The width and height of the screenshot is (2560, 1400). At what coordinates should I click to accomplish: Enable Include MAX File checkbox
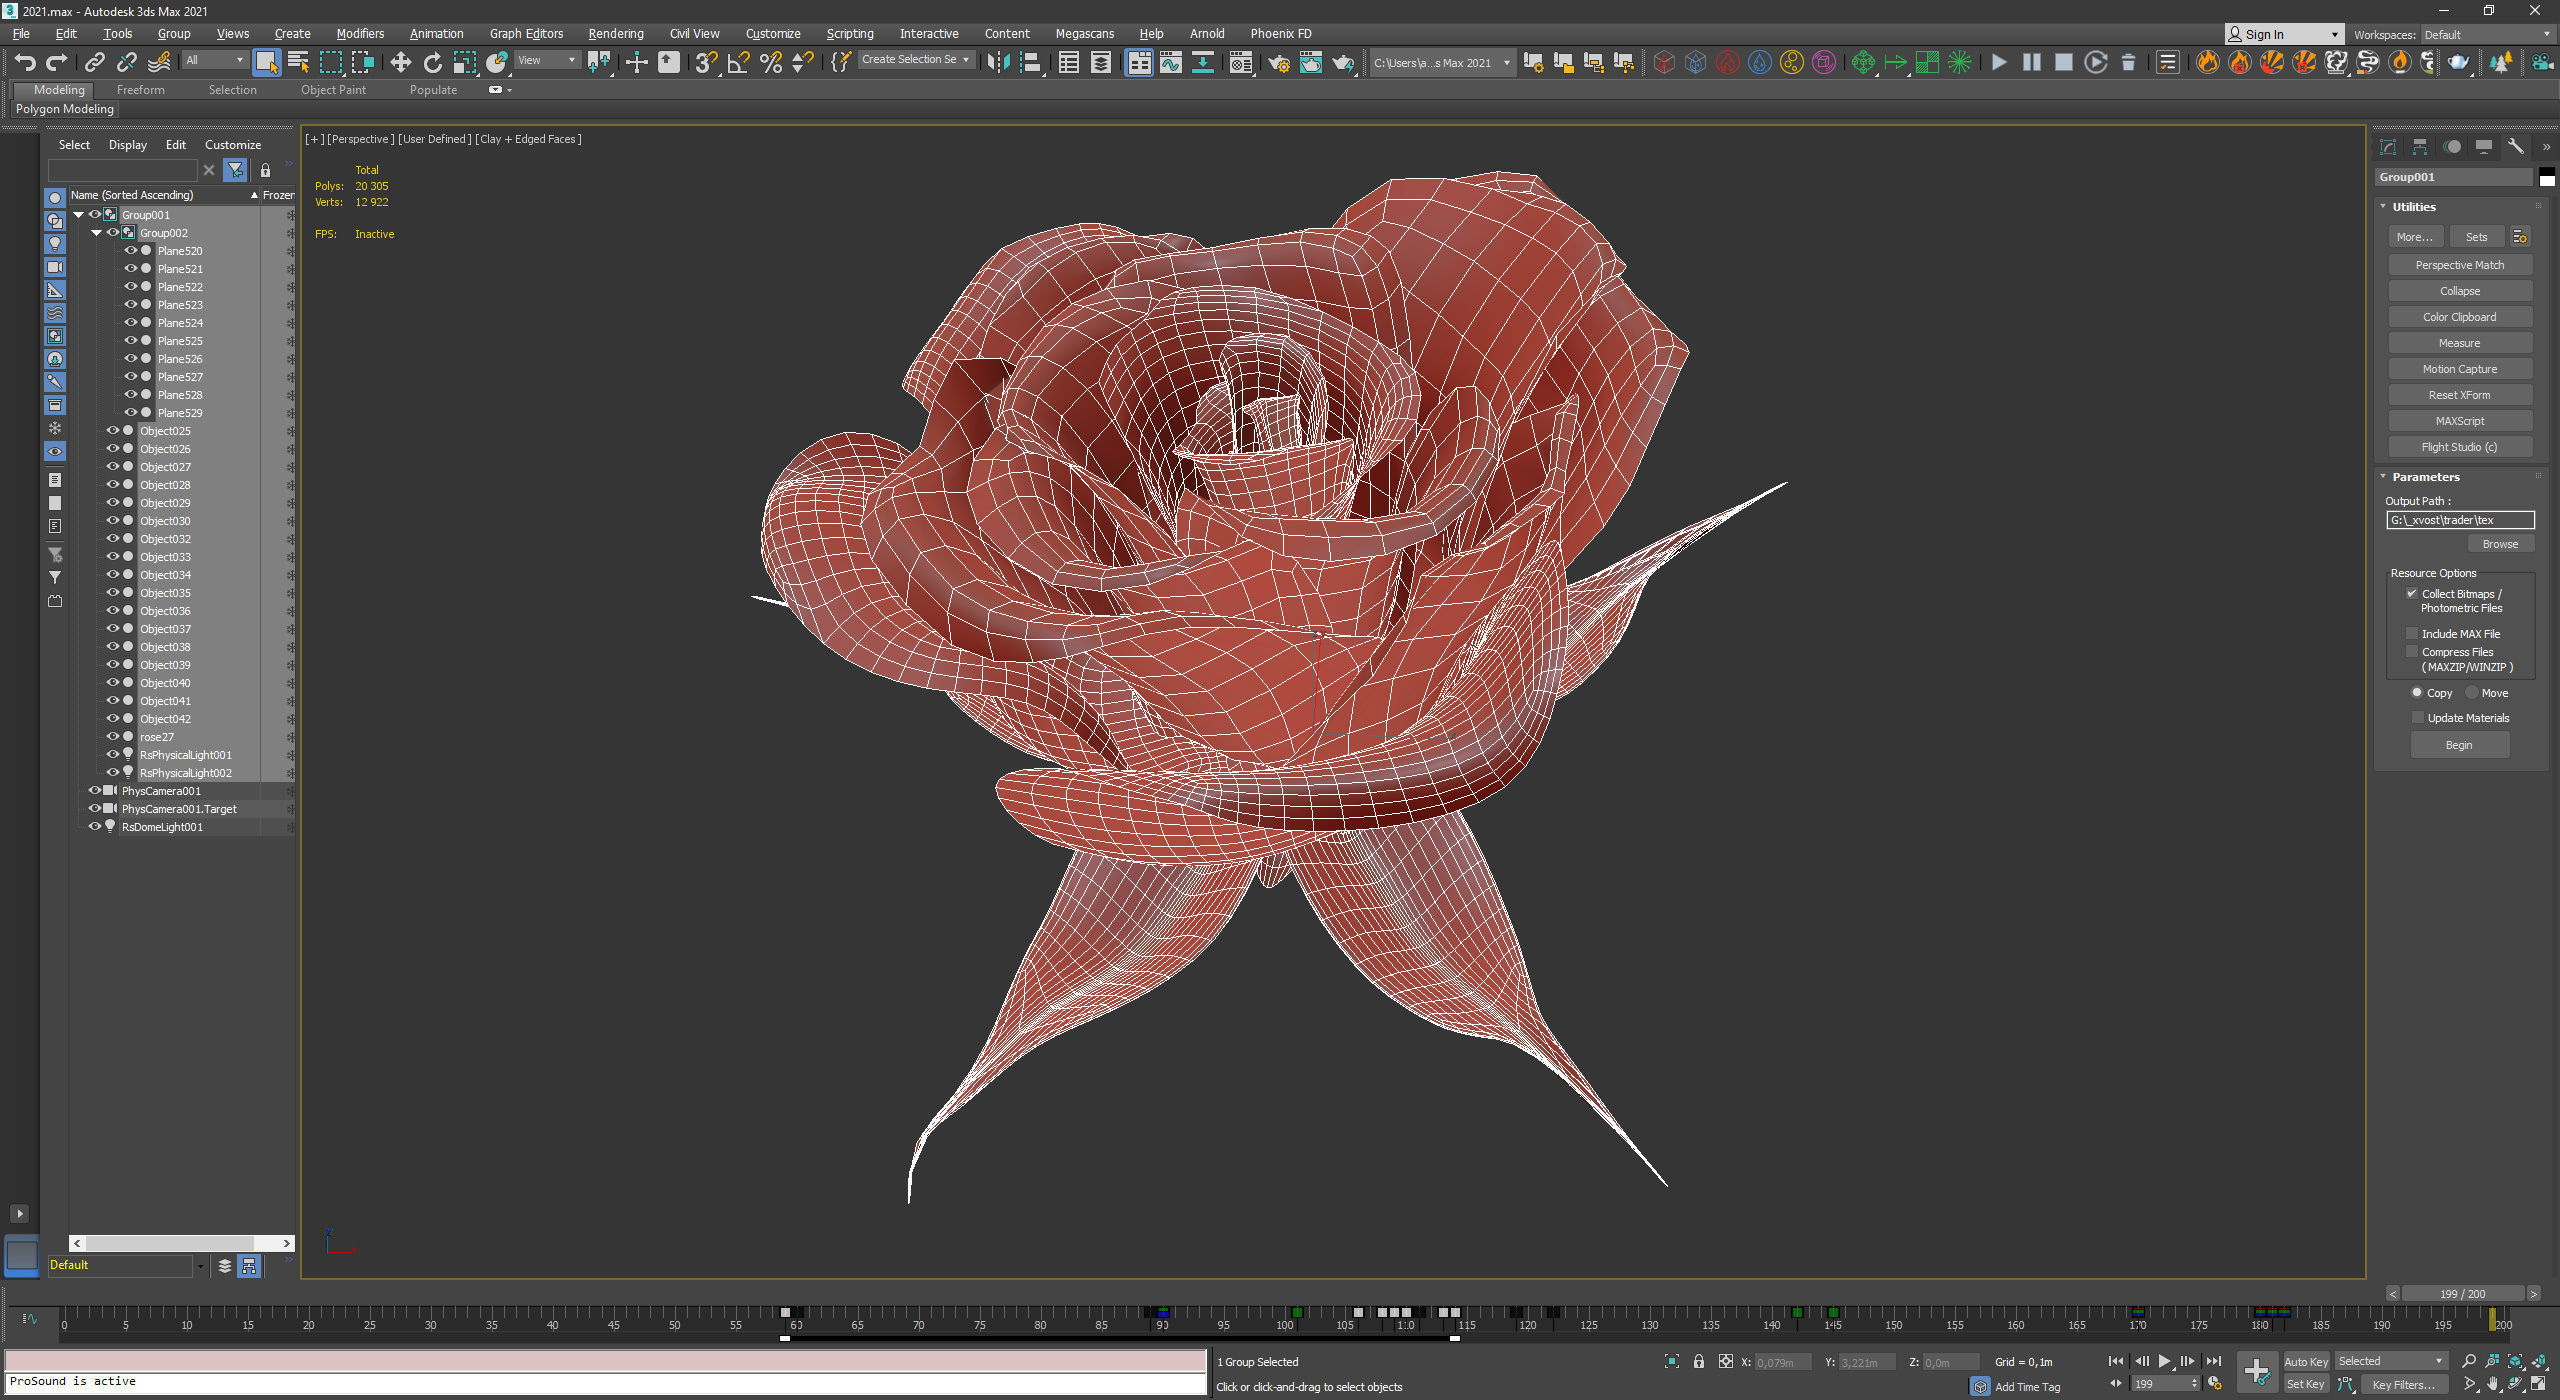tap(2412, 634)
